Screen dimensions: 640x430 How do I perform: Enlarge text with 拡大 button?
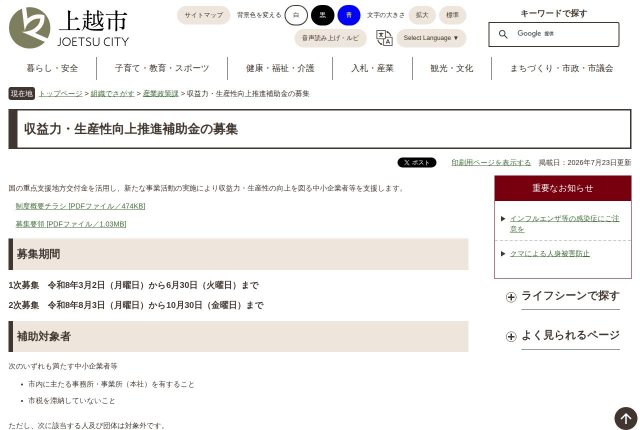coord(422,15)
